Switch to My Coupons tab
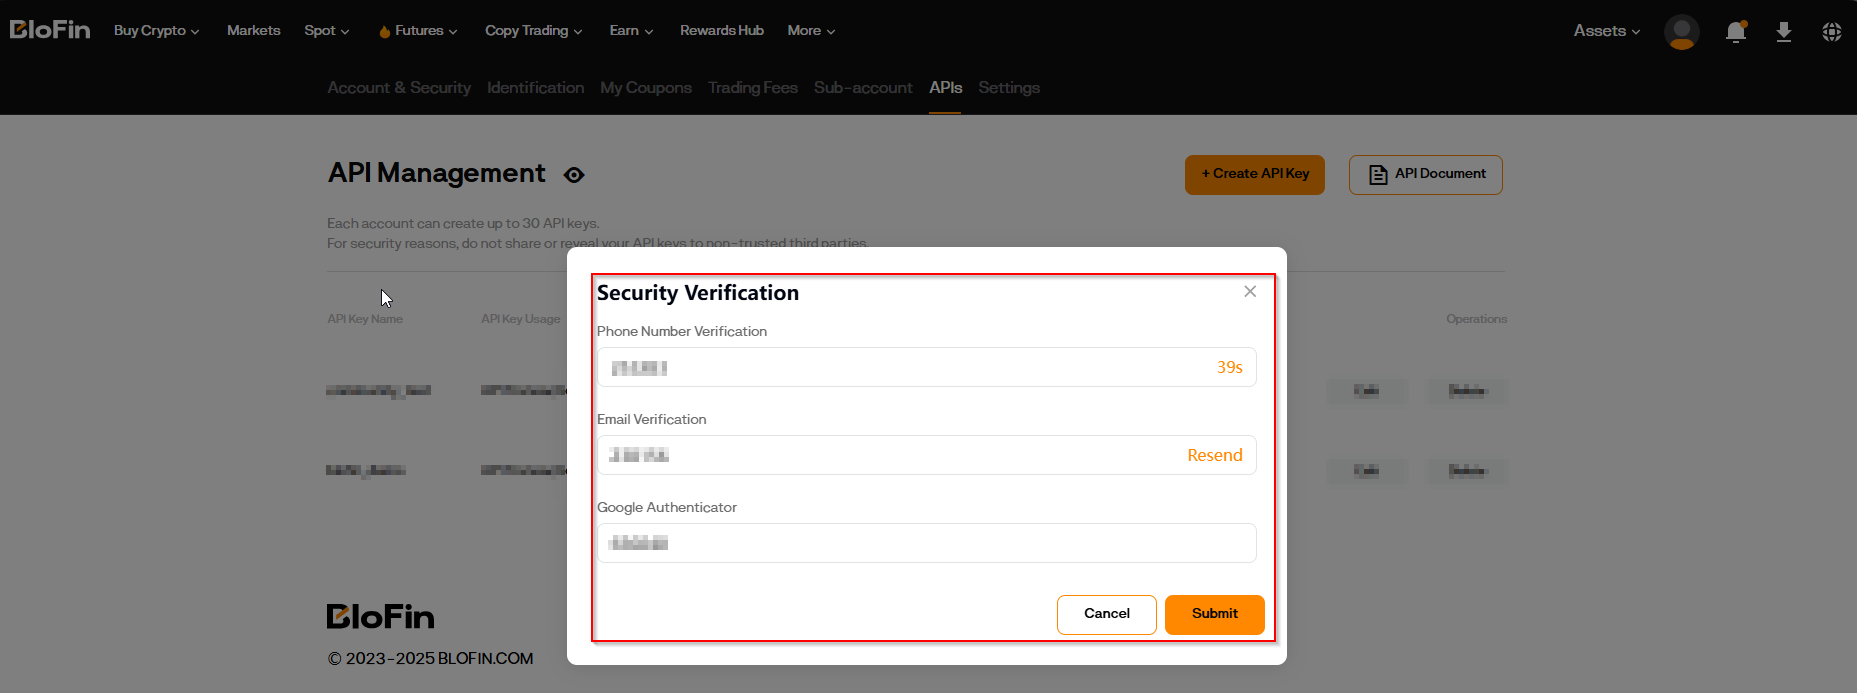 pyautogui.click(x=646, y=88)
